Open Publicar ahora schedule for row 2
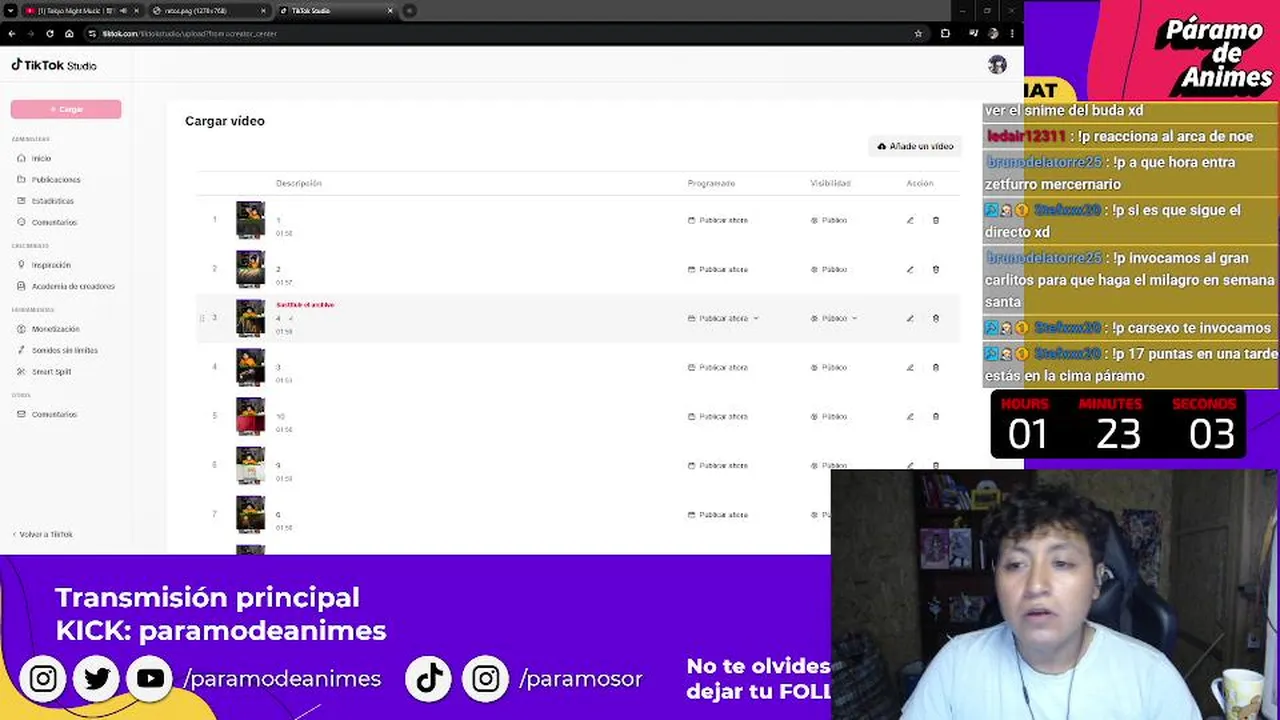 (x=718, y=269)
